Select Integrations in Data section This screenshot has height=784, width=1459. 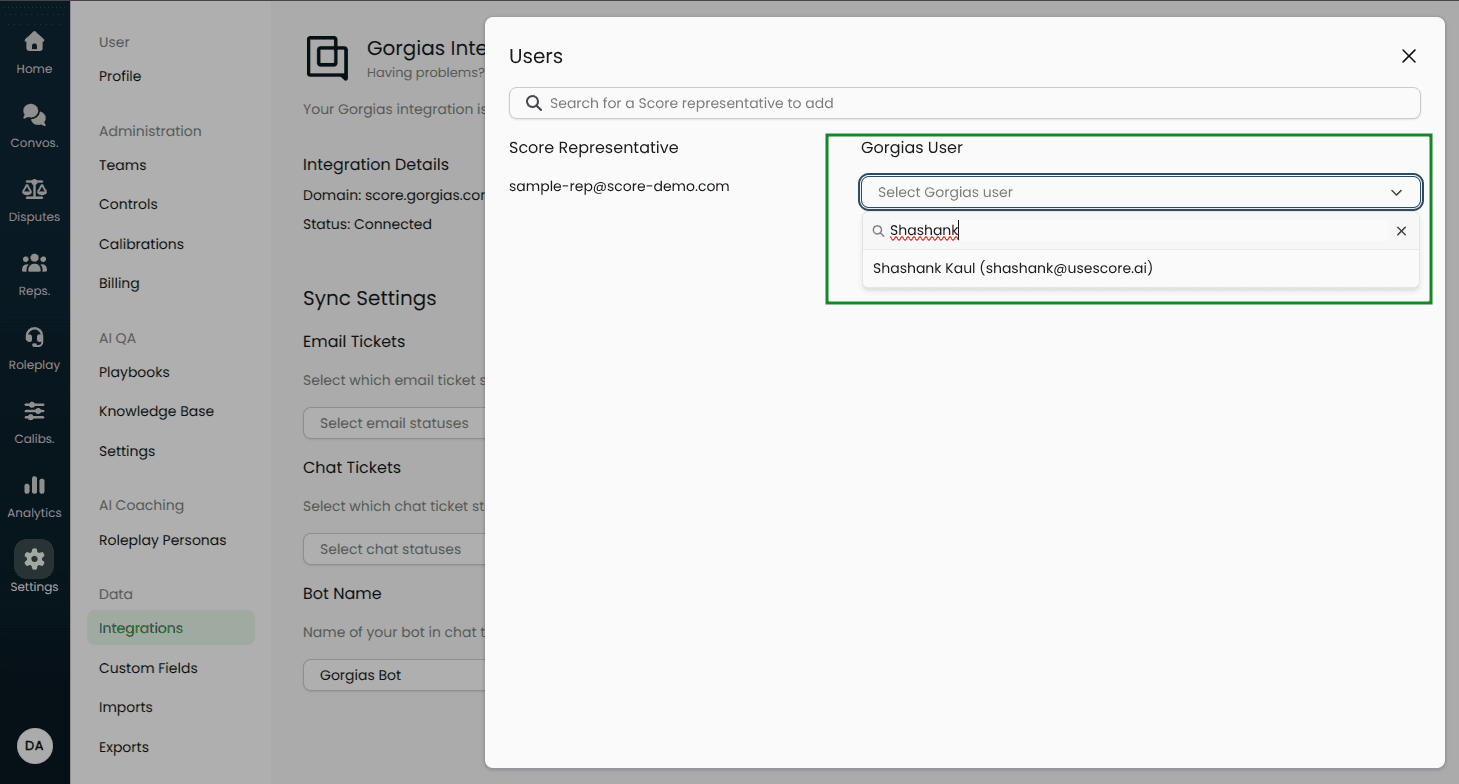[x=171, y=628]
